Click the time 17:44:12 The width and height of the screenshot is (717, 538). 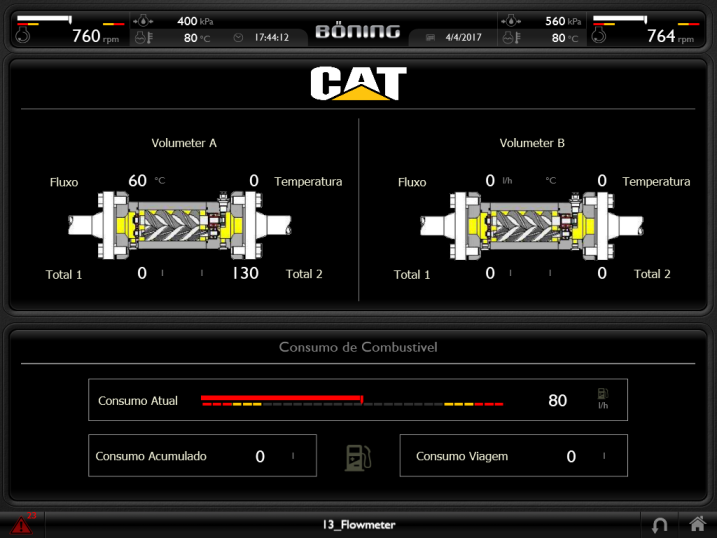272,37
